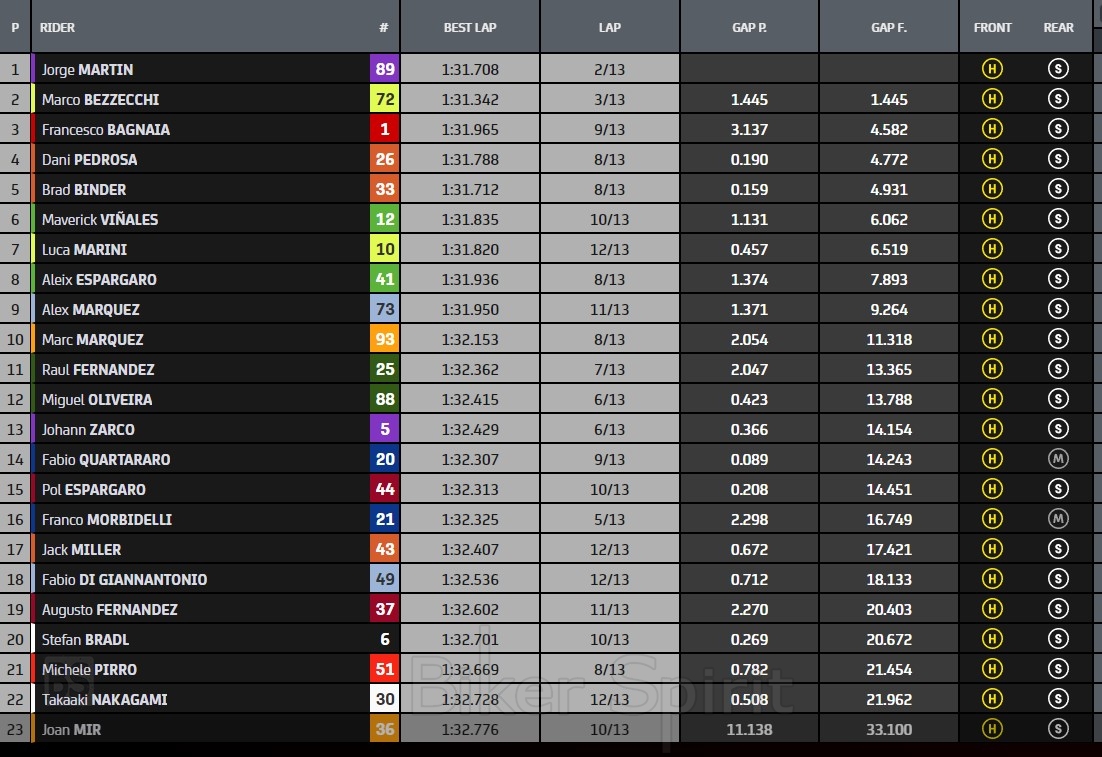Click the RIDER column header
This screenshot has height=757, width=1102.
coord(58,27)
